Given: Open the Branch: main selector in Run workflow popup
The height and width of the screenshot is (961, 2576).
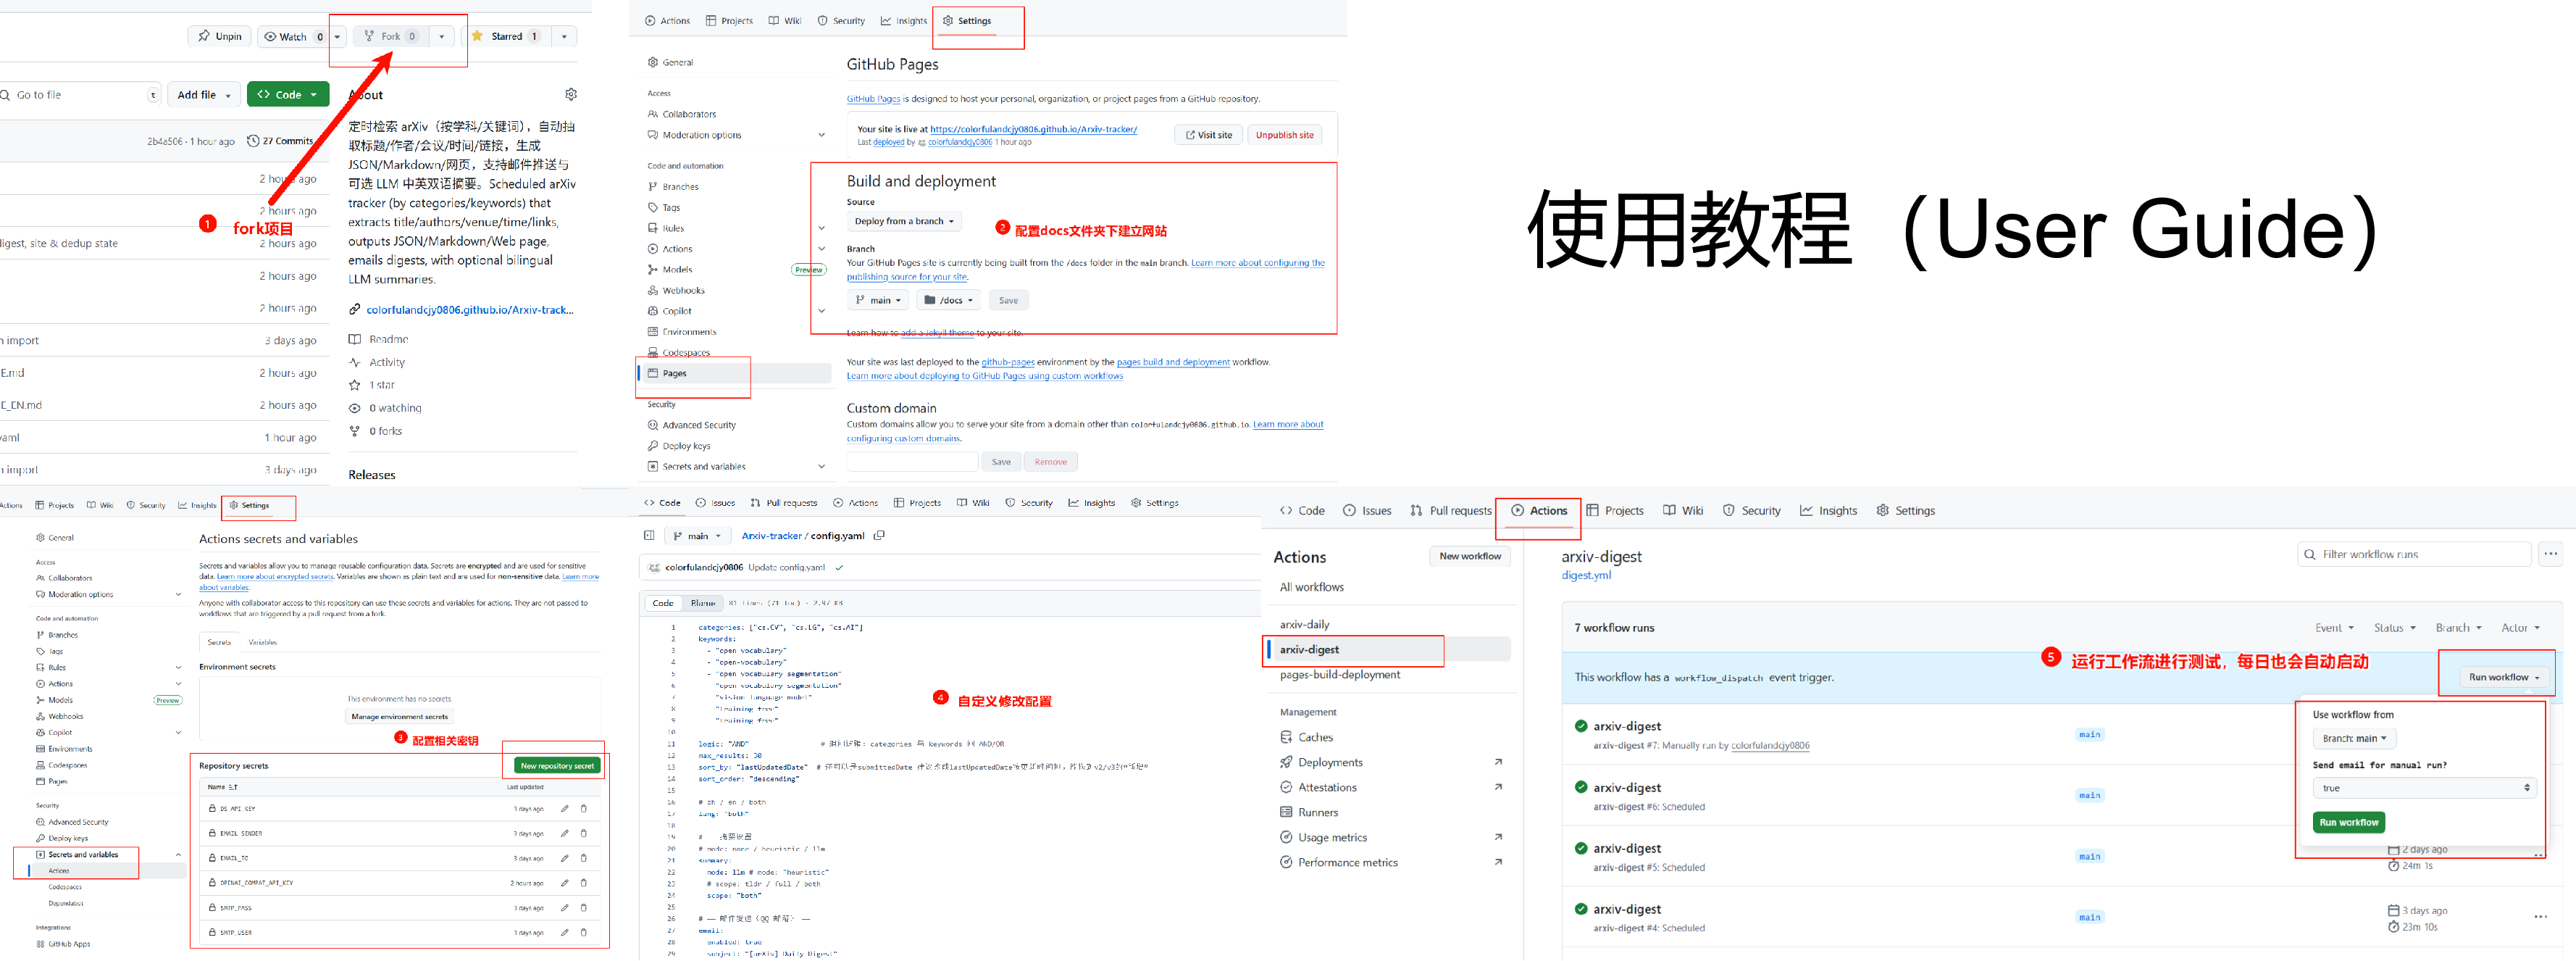Looking at the screenshot, I should pos(2354,738).
